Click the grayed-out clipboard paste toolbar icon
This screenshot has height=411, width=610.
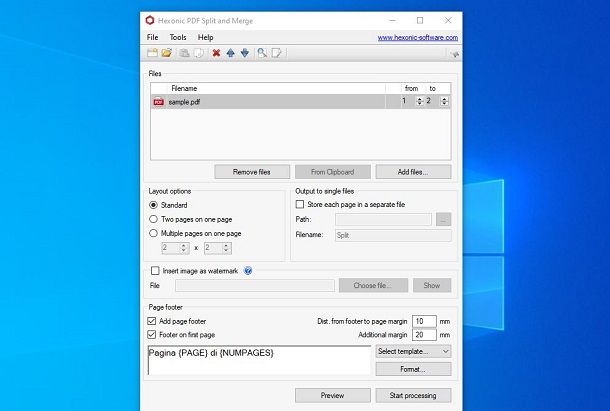184,53
